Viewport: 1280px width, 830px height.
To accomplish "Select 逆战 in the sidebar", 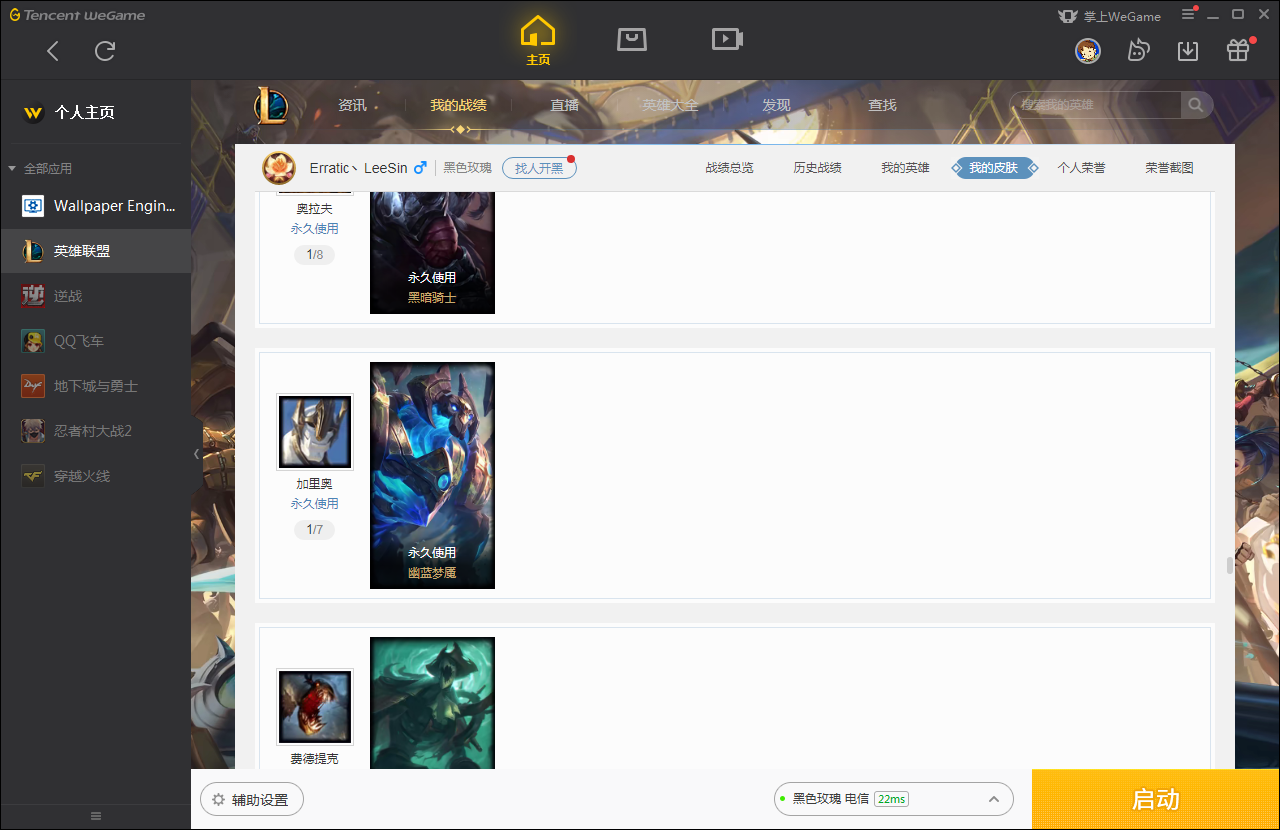I will pos(95,296).
